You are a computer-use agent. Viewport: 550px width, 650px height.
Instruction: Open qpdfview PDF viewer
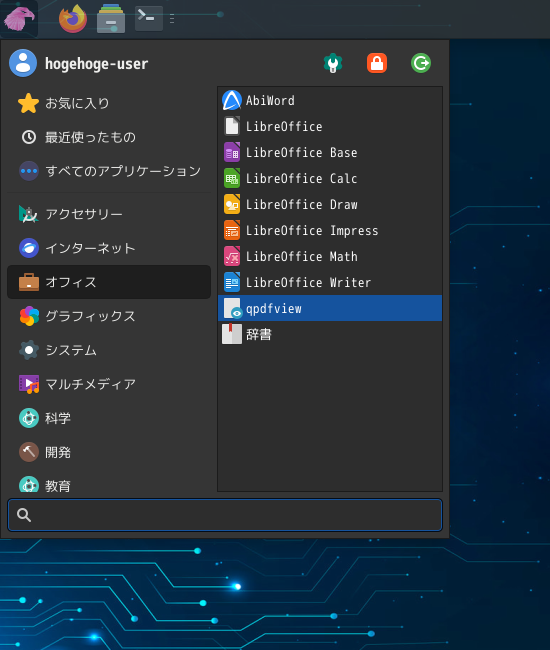[330, 308]
